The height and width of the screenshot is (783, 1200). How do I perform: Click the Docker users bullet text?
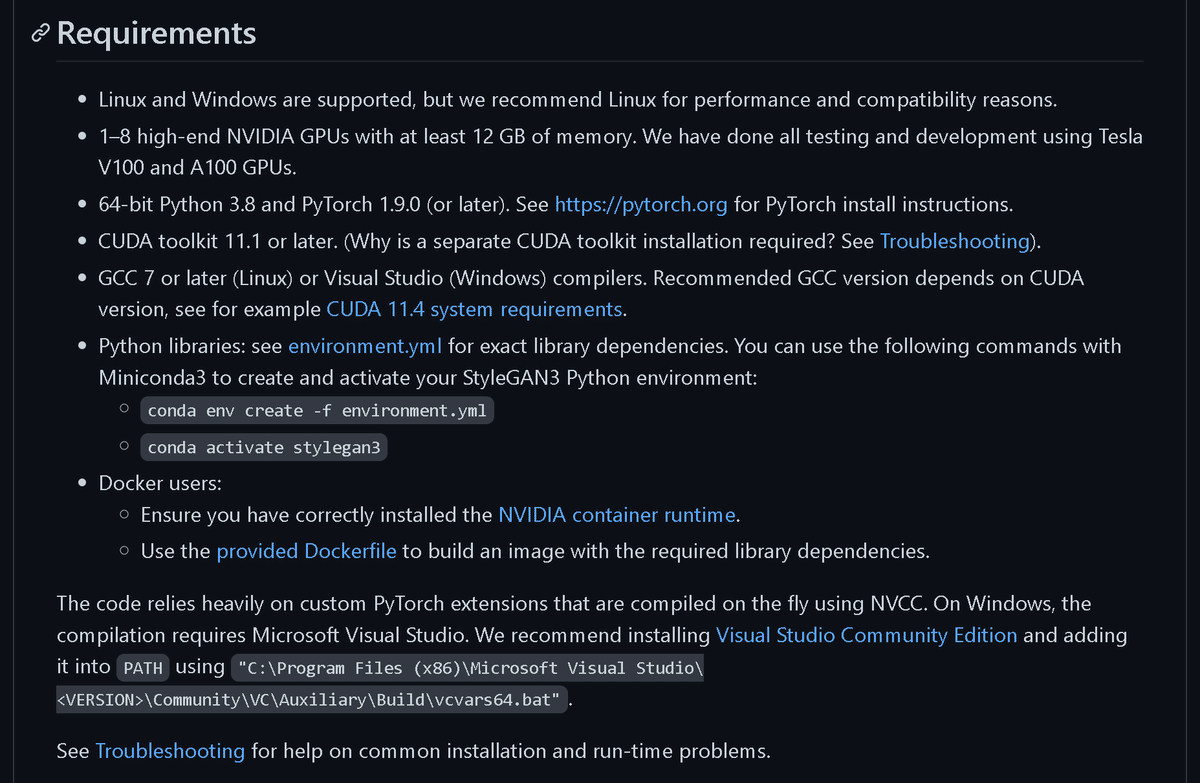tap(160, 483)
